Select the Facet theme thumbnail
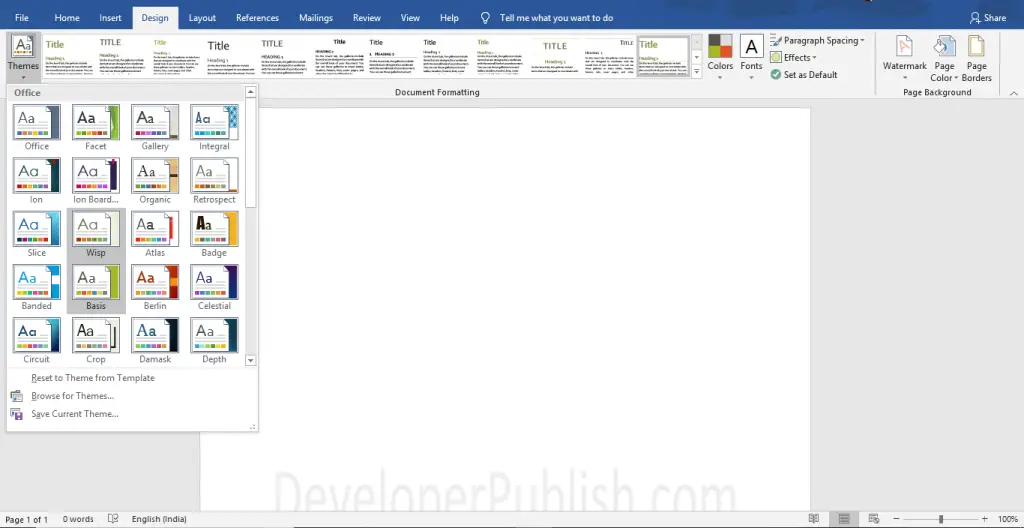1024x528 pixels. coord(96,122)
